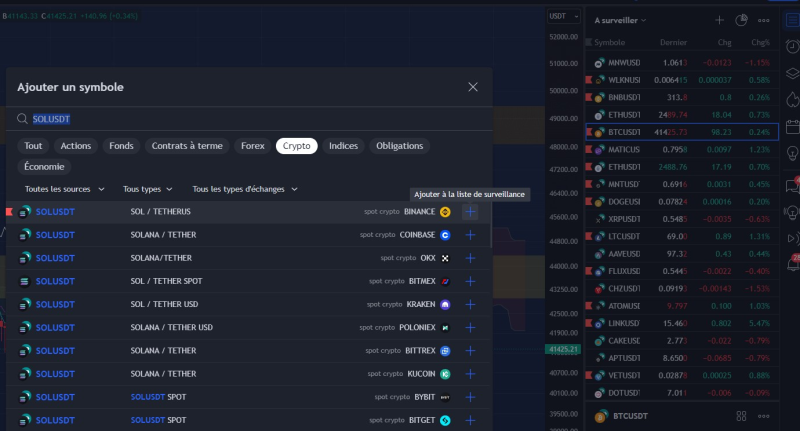Add Poloniex SOLUSDT via plus icon
800x431 pixels.
pyautogui.click(x=470, y=328)
